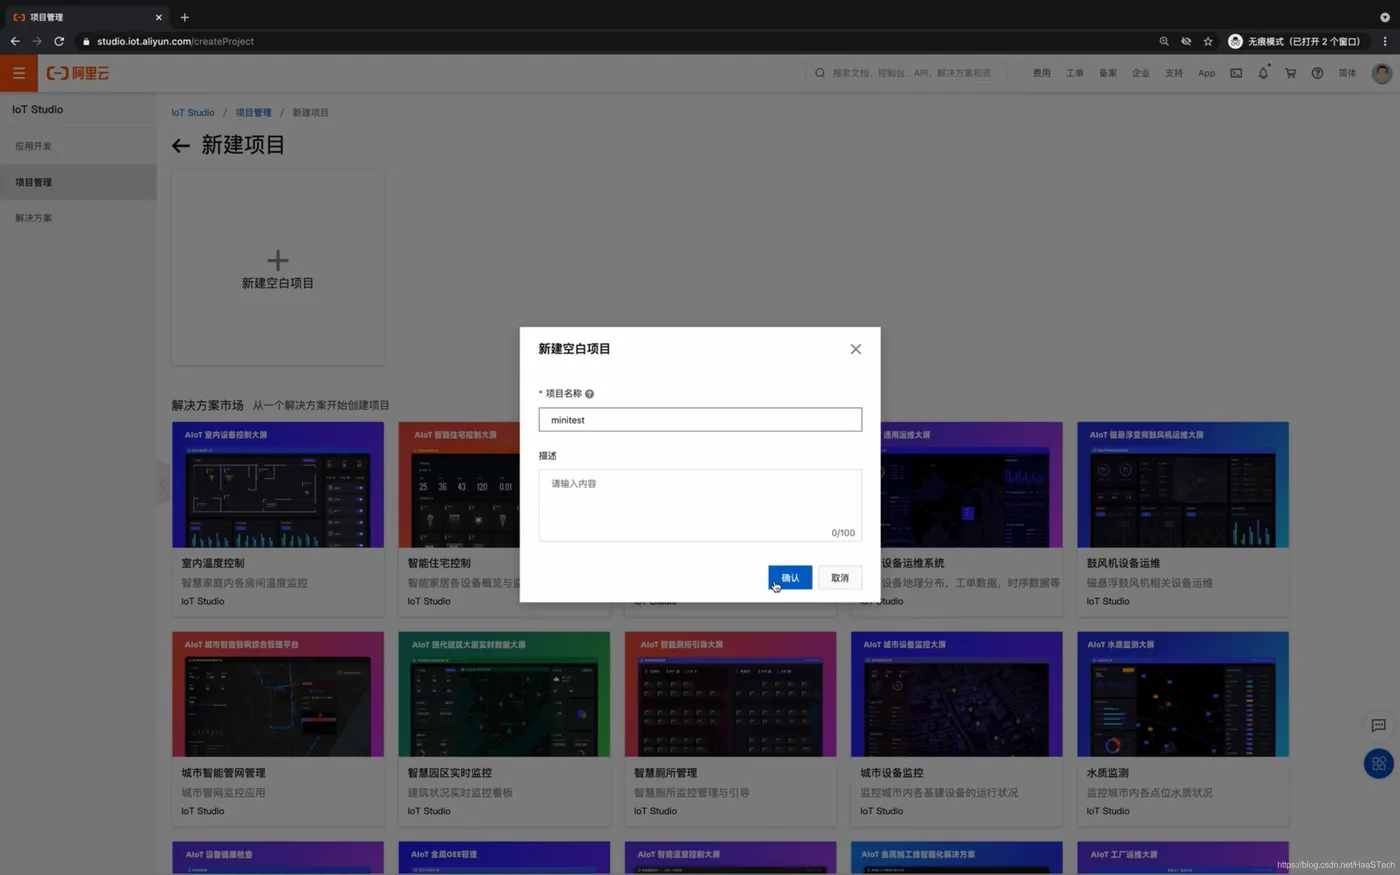Open the App menu in header
Viewport: 1400px width, 875px height.
(x=1207, y=73)
